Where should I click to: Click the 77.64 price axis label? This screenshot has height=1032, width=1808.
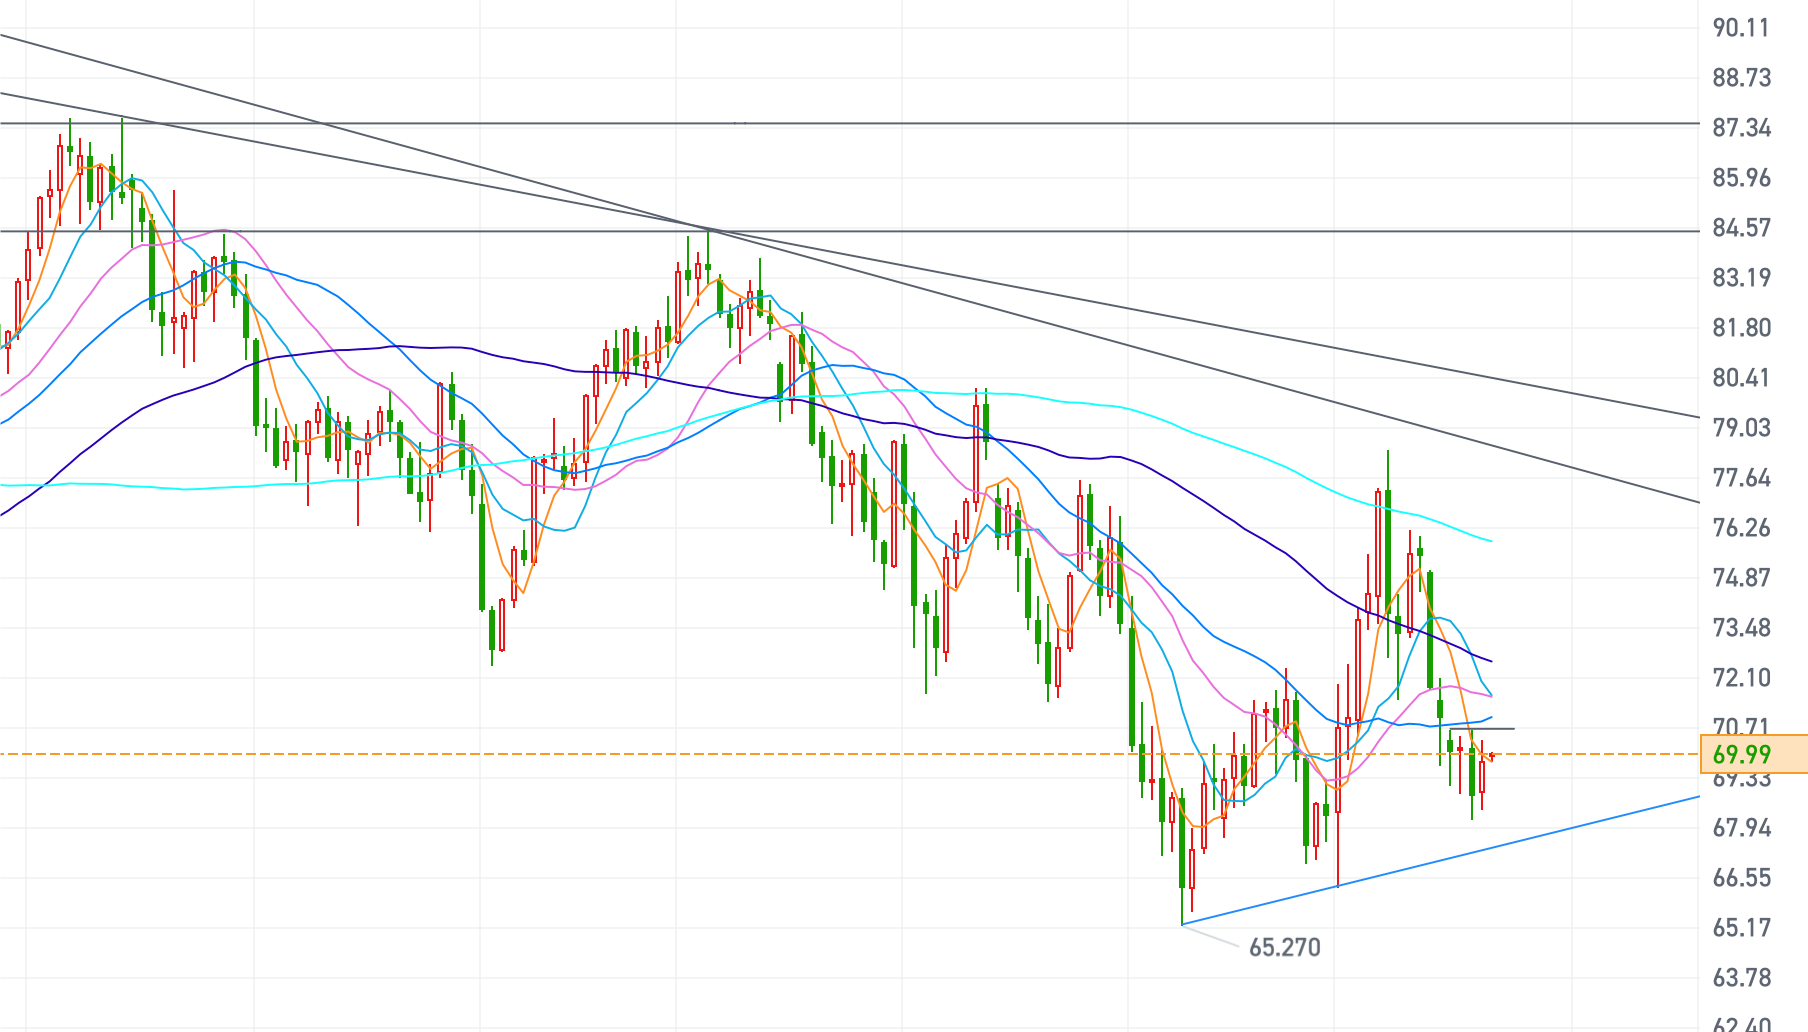pos(1741,478)
